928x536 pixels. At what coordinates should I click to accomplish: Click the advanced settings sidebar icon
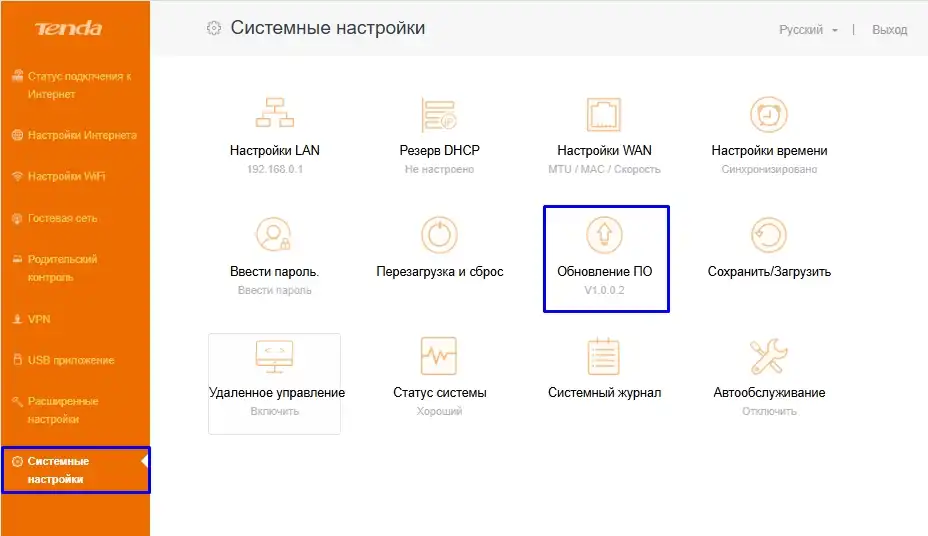coord(17,401)
